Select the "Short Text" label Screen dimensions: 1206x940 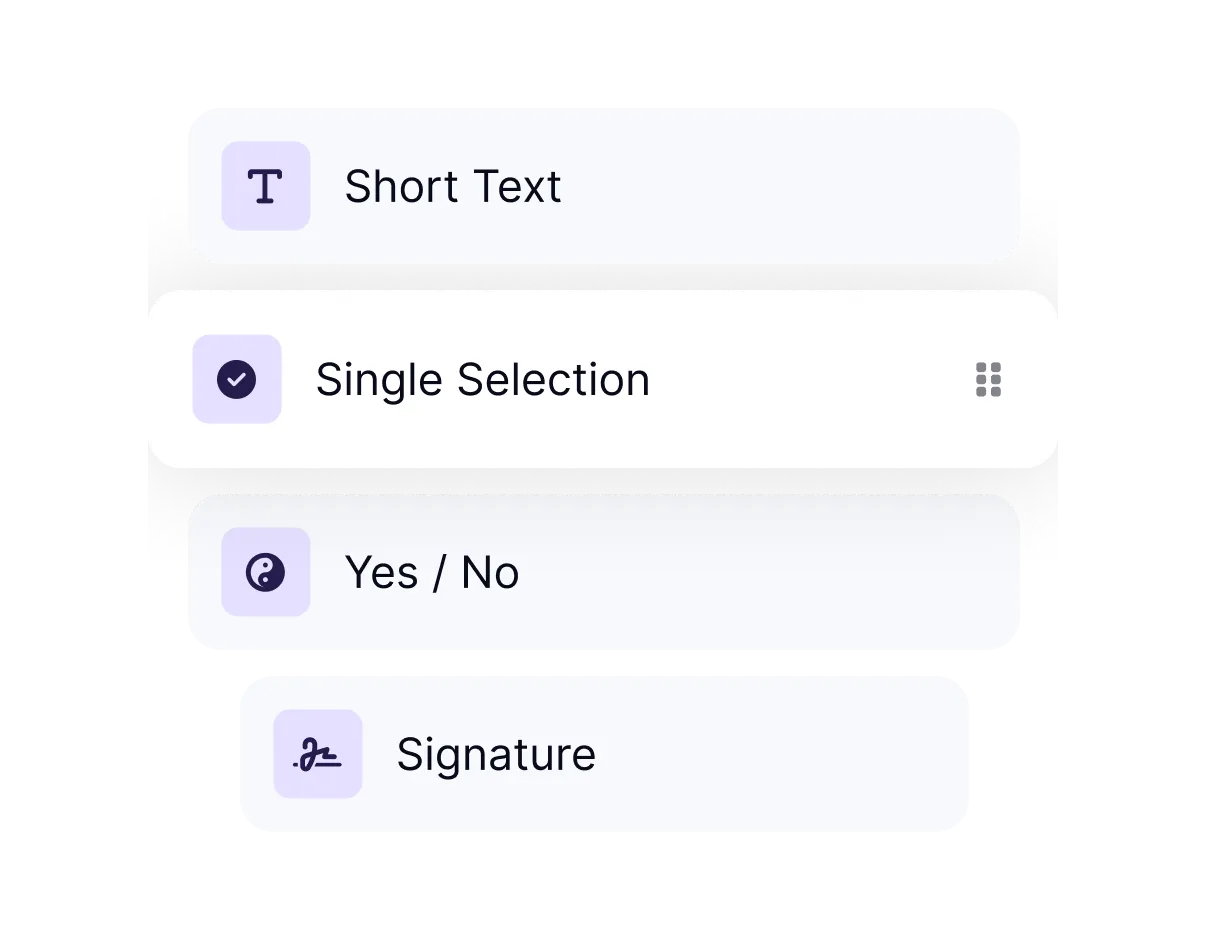coord(452,187)
